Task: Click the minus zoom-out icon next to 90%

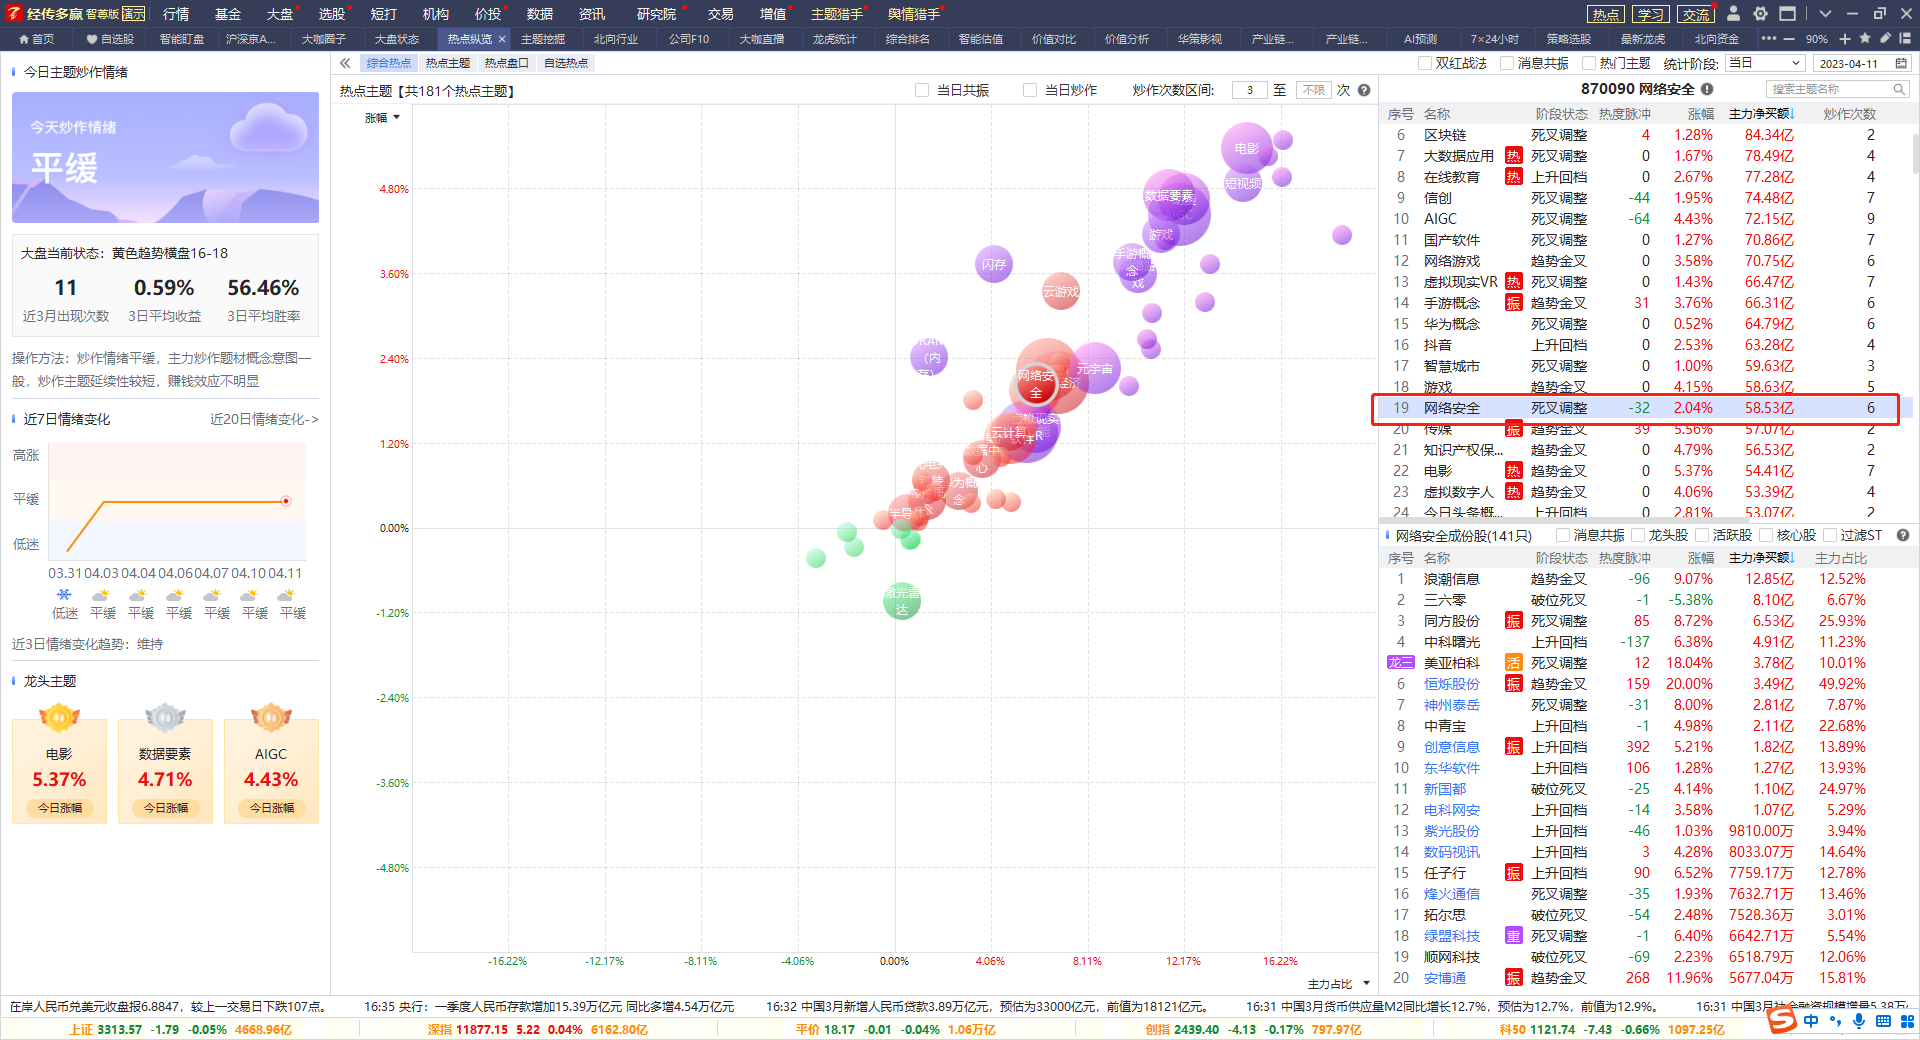Action: click(1789, 38)
